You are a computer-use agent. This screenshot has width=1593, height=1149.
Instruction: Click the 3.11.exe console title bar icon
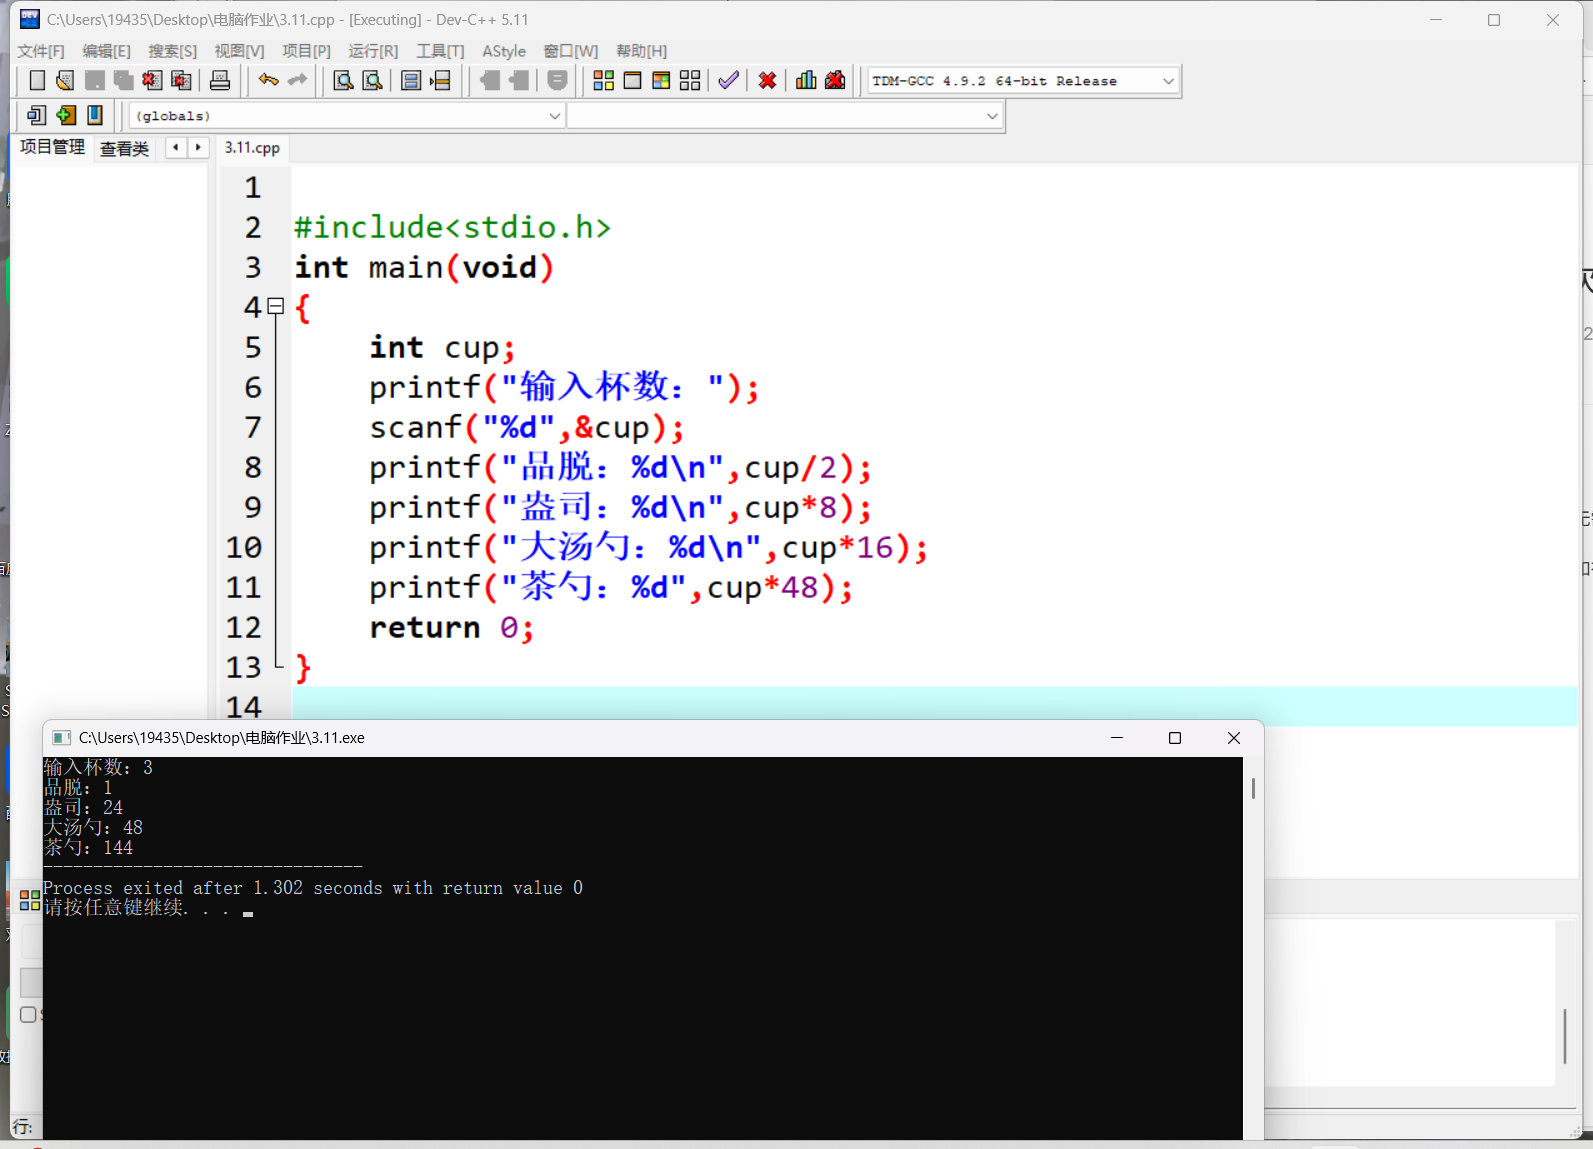(x=61, y=738)
